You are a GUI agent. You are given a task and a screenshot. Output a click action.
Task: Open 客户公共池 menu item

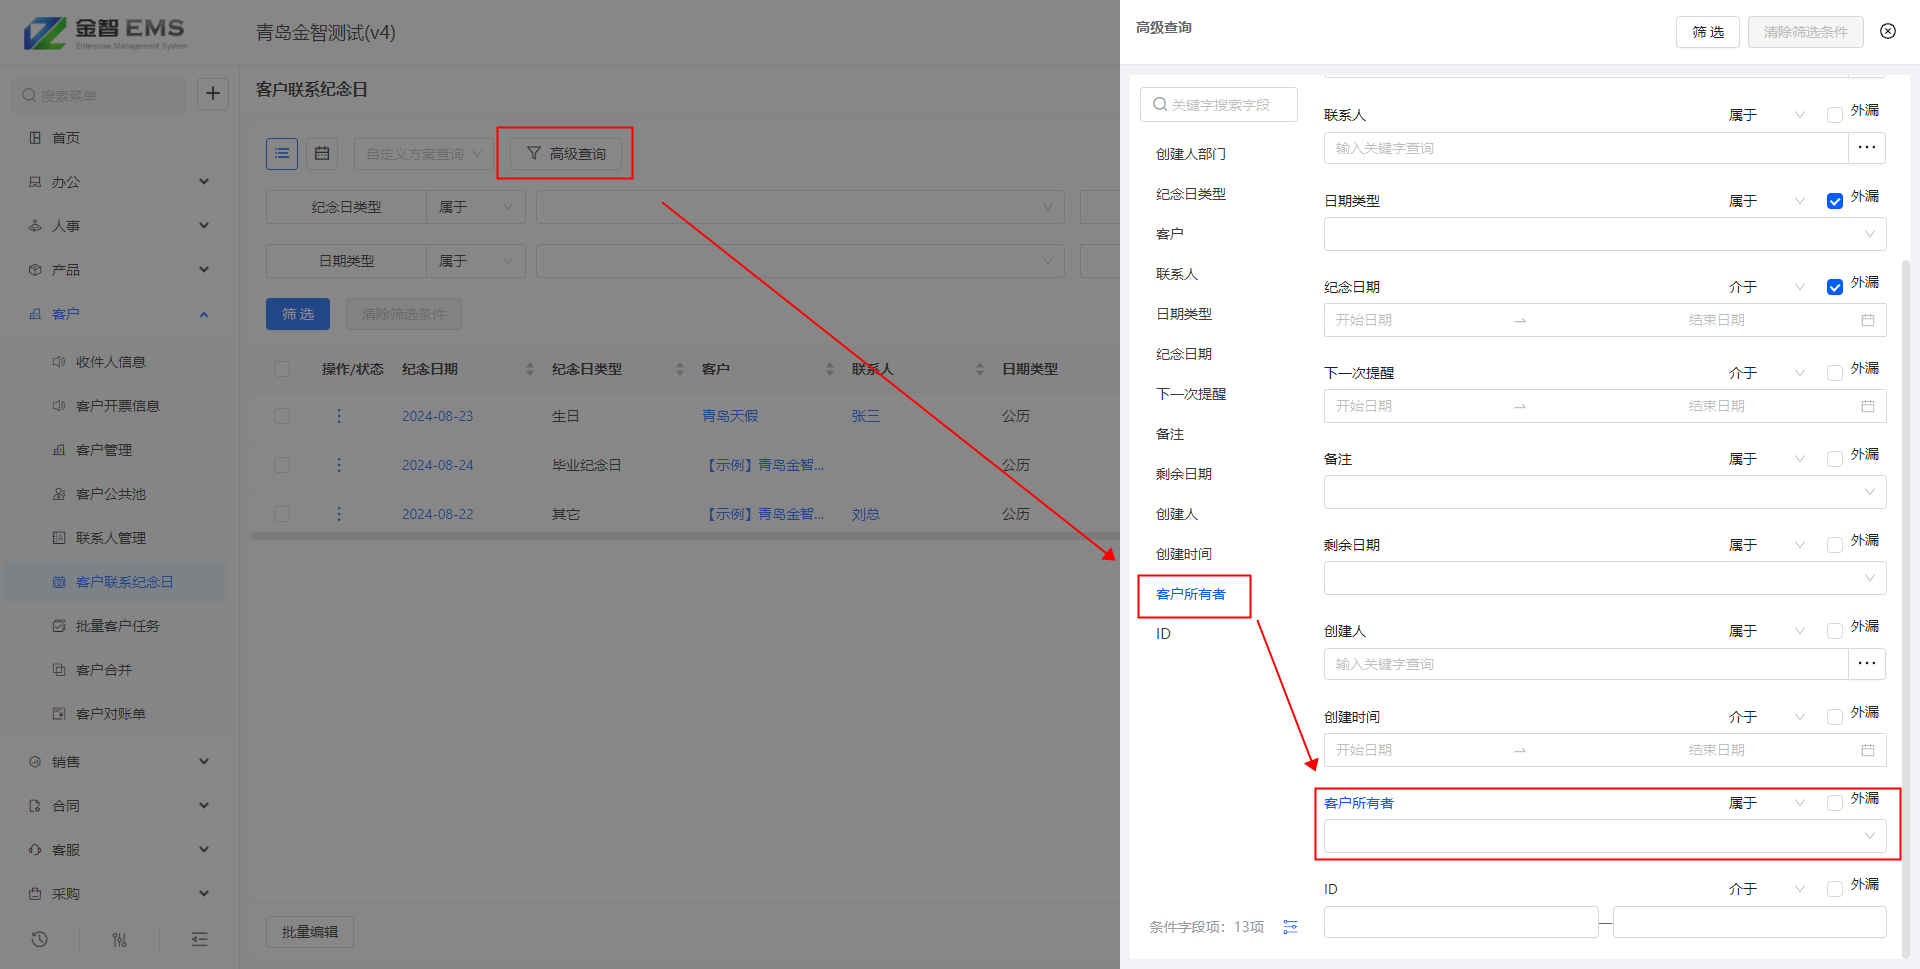coord(111,494)
